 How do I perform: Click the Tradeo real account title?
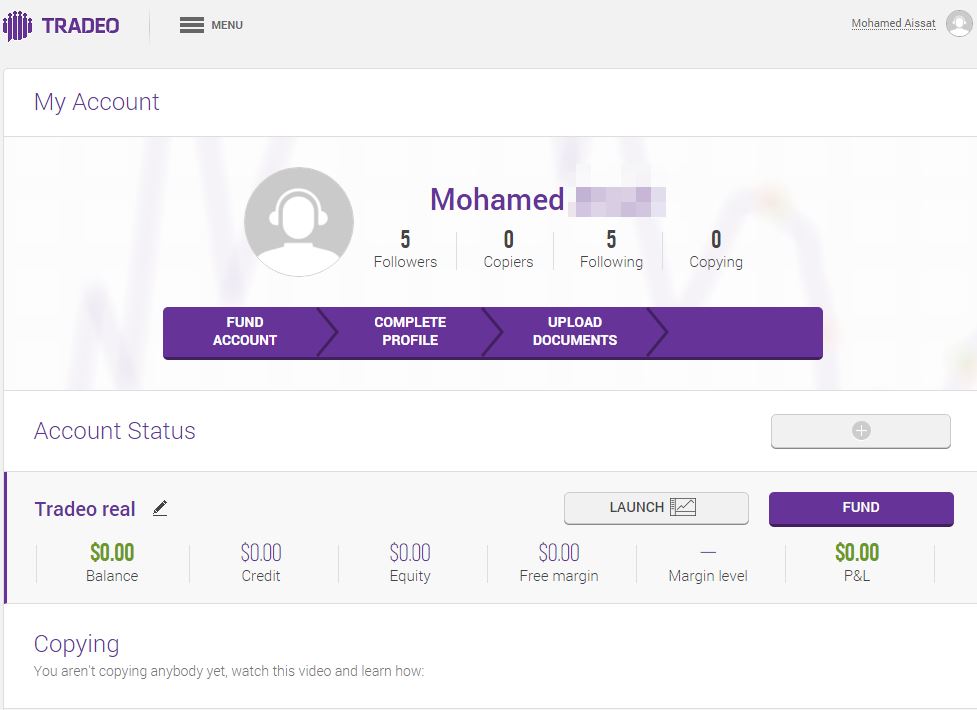coord(85,509)
